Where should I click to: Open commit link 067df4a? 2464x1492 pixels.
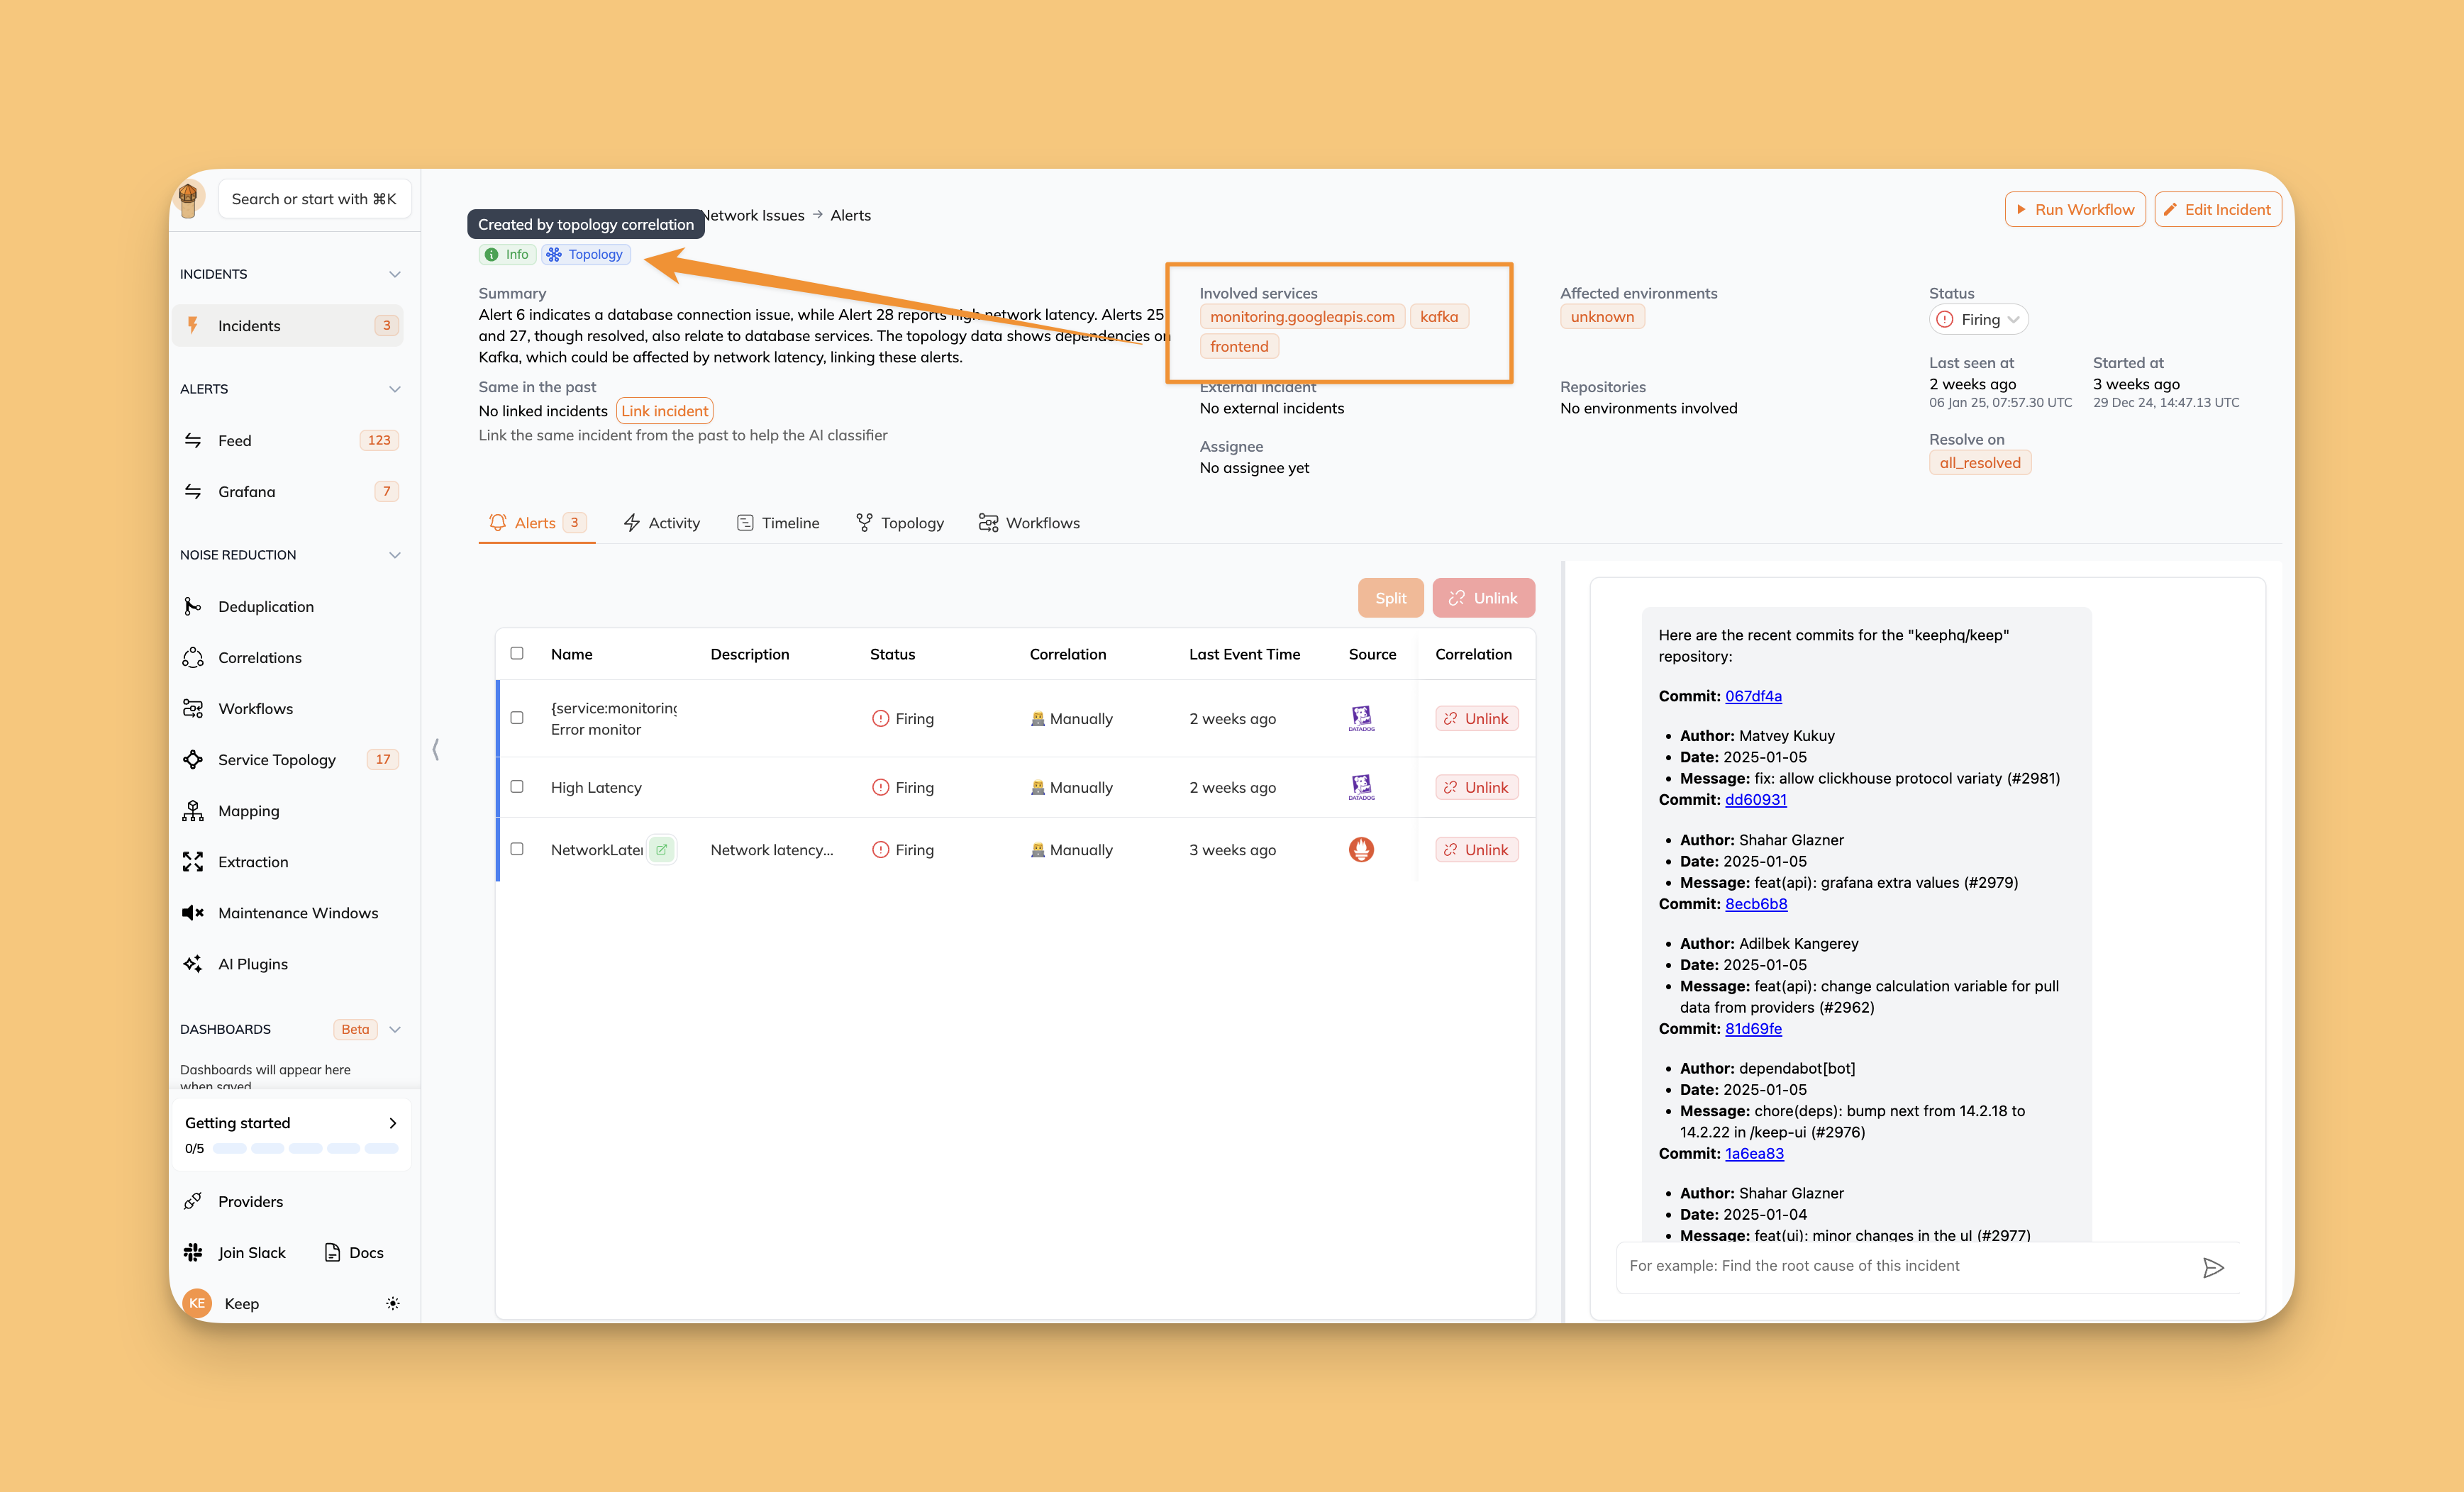[x=1753, y=696]
